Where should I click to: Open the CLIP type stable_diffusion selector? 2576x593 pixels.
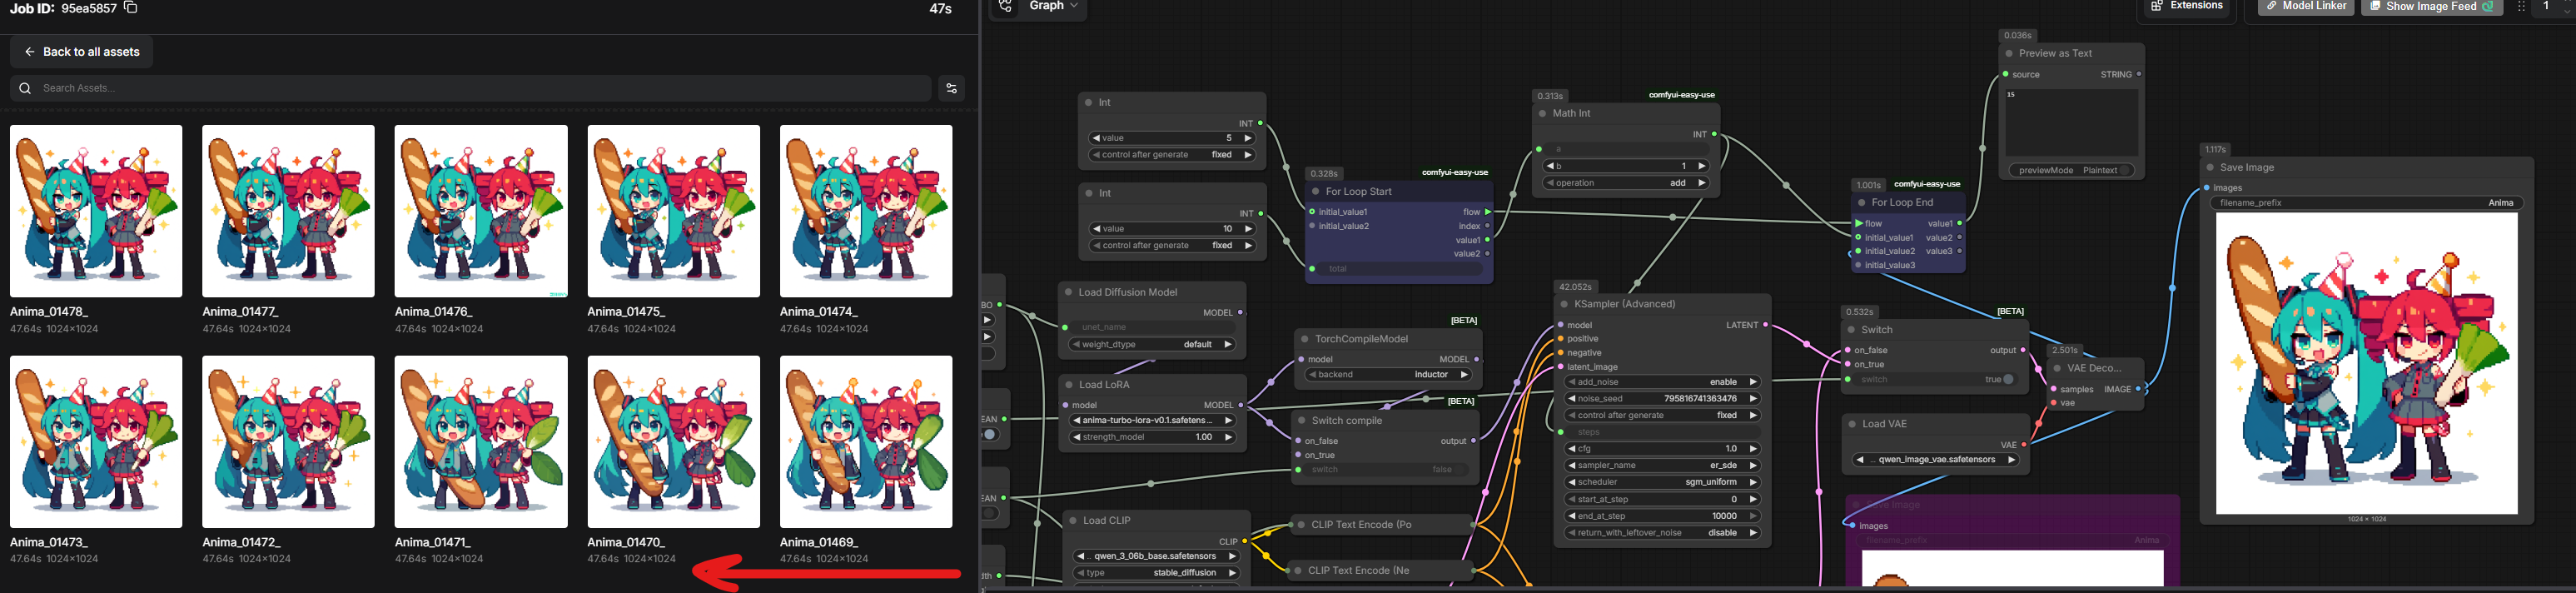point(1156,573)
